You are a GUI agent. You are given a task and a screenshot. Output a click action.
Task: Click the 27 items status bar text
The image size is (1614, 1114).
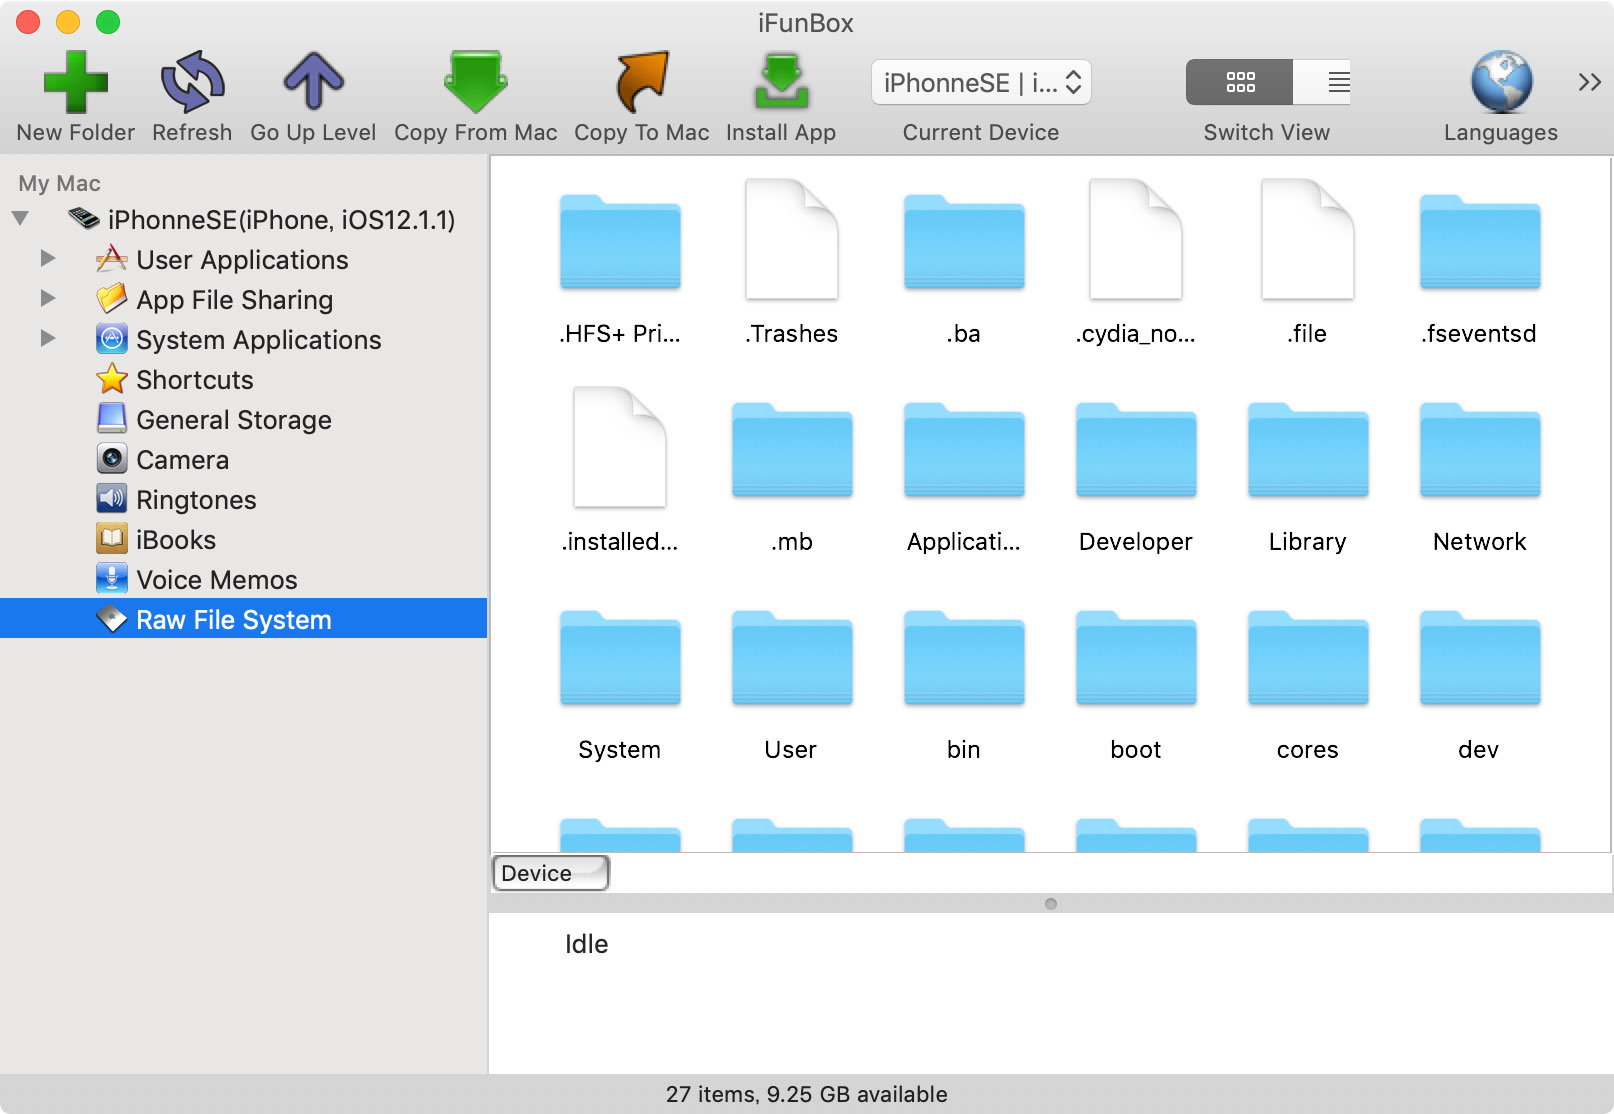click(x=806, y=1094)
